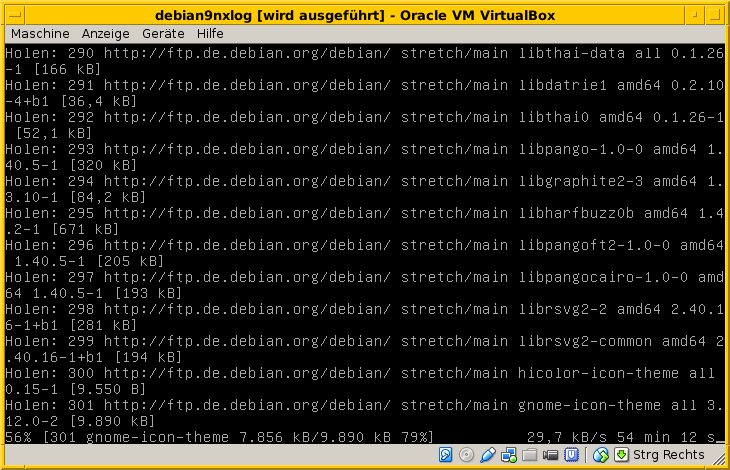Open the USB devices status icon
Viewport: 730px width, 470px height.
pos(487,455)
